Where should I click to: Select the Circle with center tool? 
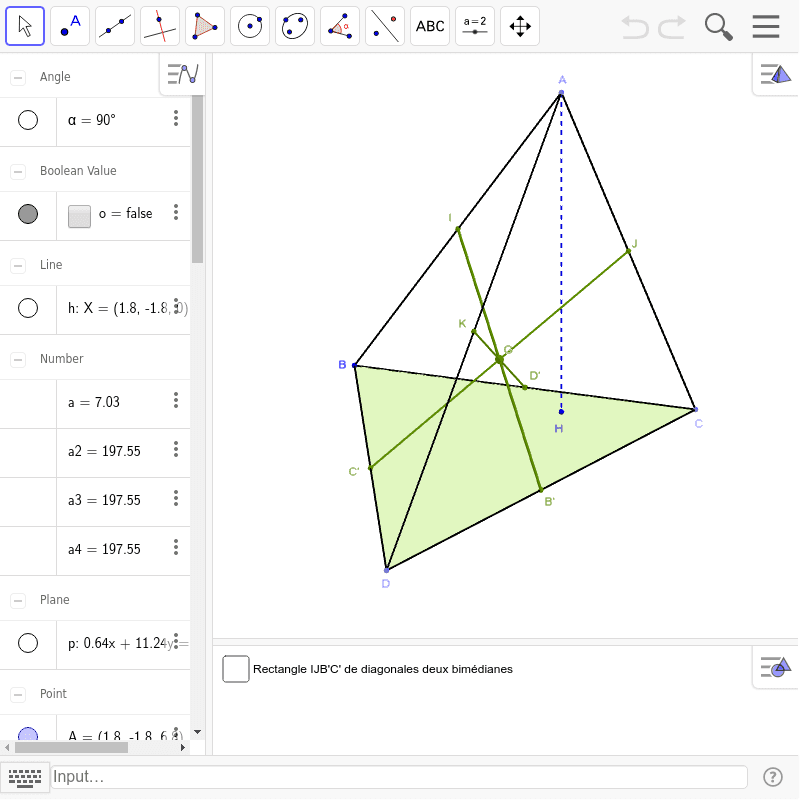(x=250, y=26)
